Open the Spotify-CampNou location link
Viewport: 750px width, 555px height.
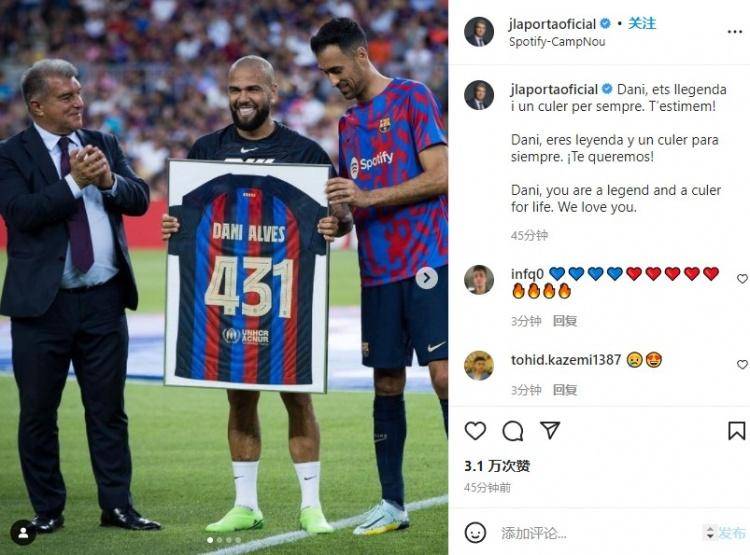tap(557, 42)
